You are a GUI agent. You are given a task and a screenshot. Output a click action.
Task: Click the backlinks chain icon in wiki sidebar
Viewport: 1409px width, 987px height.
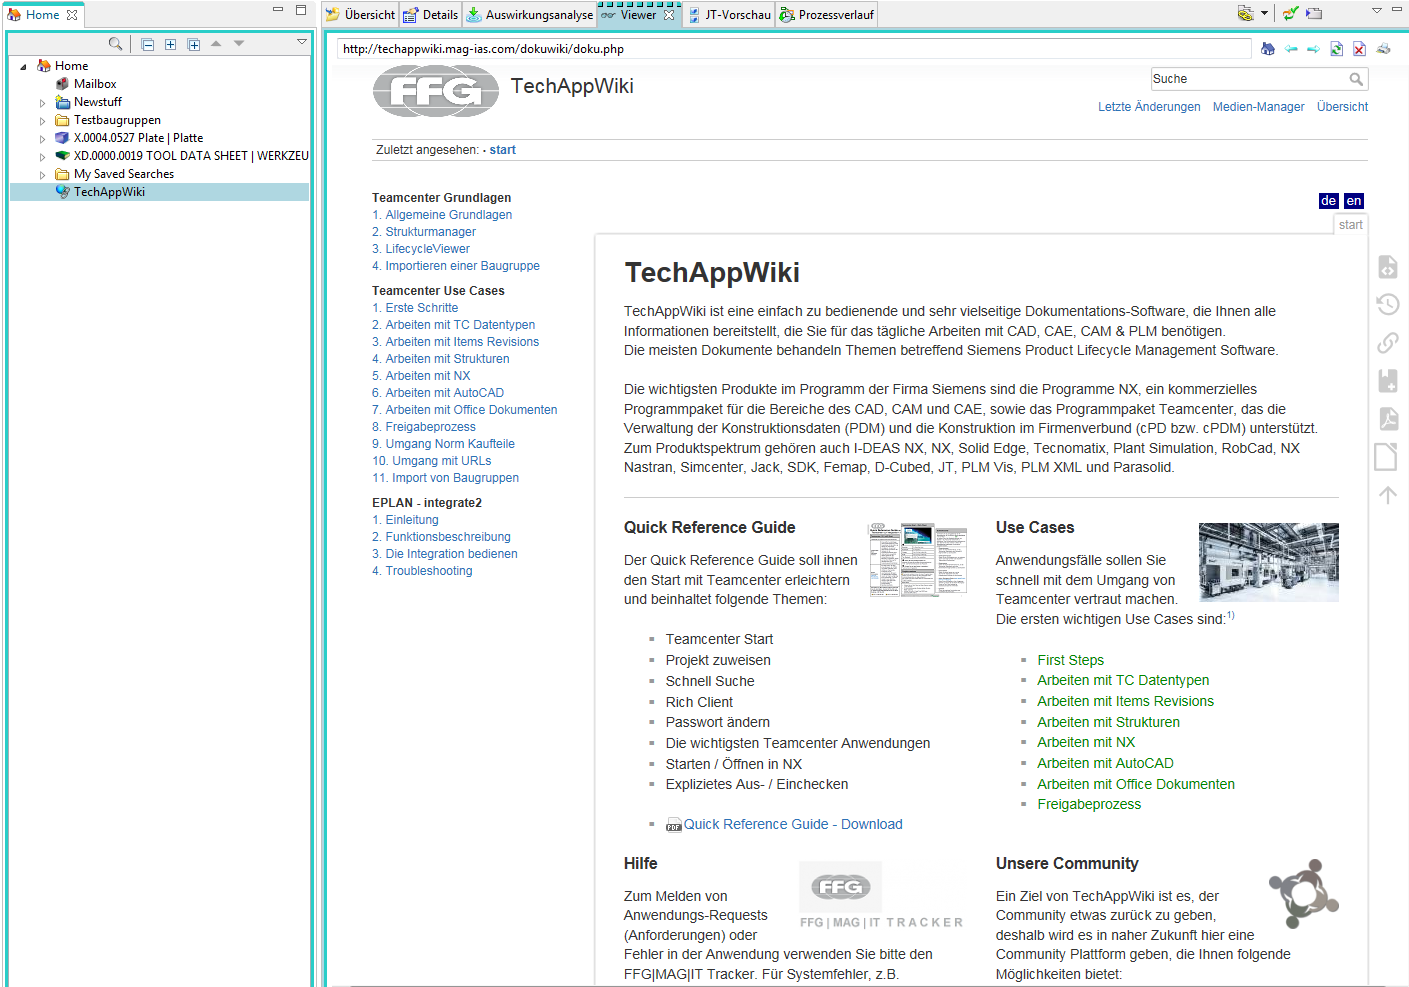point(1388,343)
